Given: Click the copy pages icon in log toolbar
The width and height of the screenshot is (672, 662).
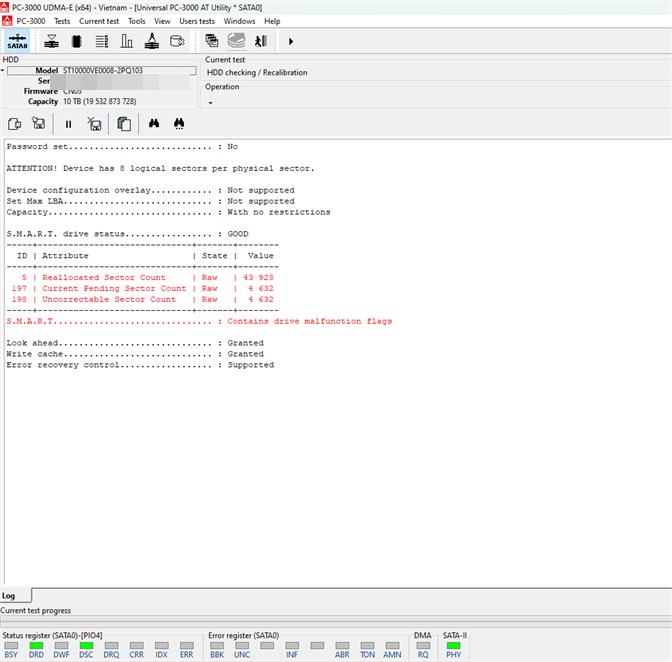Looking at the screenshot, I should point(124,124).
